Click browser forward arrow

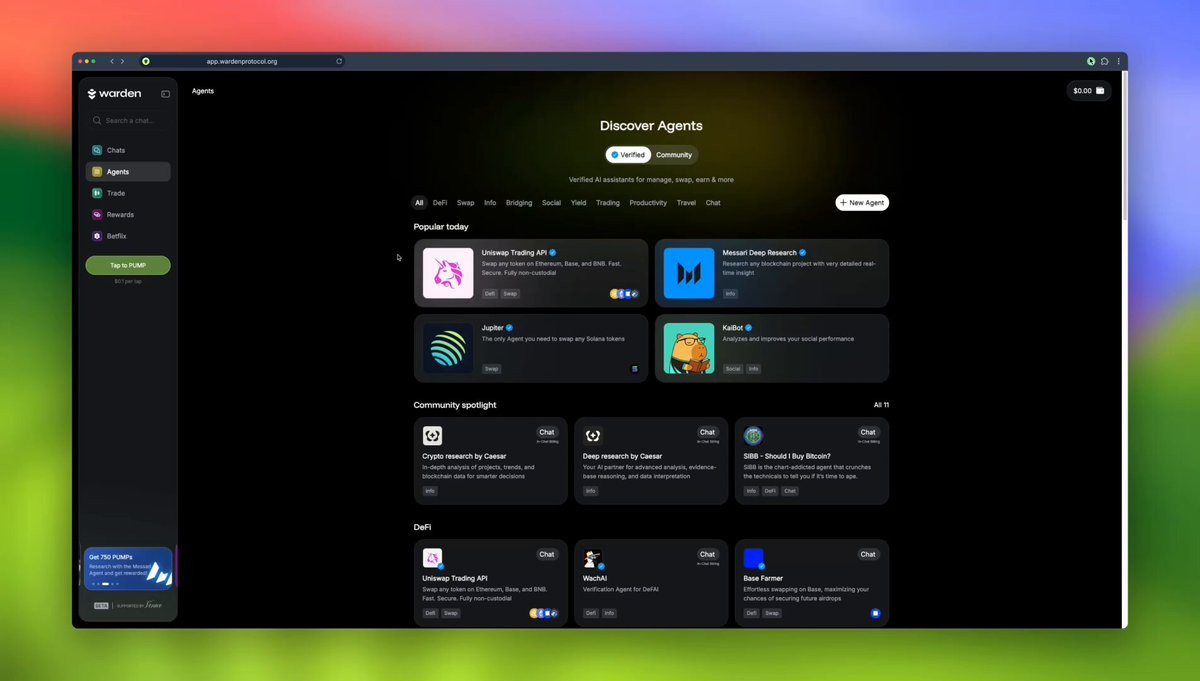(x=123, y=61)
